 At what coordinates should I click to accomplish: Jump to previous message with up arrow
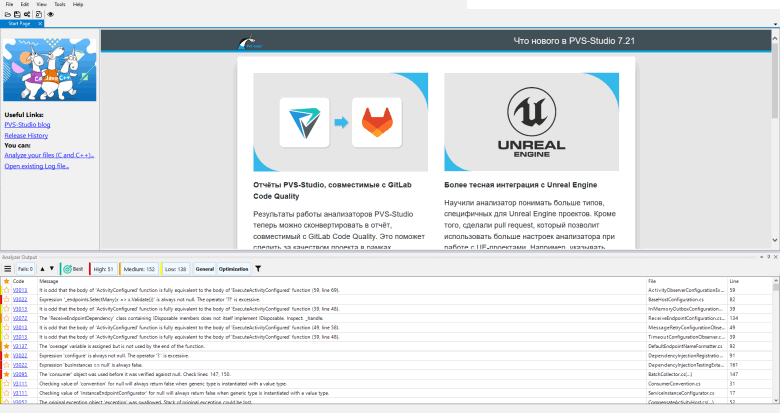coord(41,269)
